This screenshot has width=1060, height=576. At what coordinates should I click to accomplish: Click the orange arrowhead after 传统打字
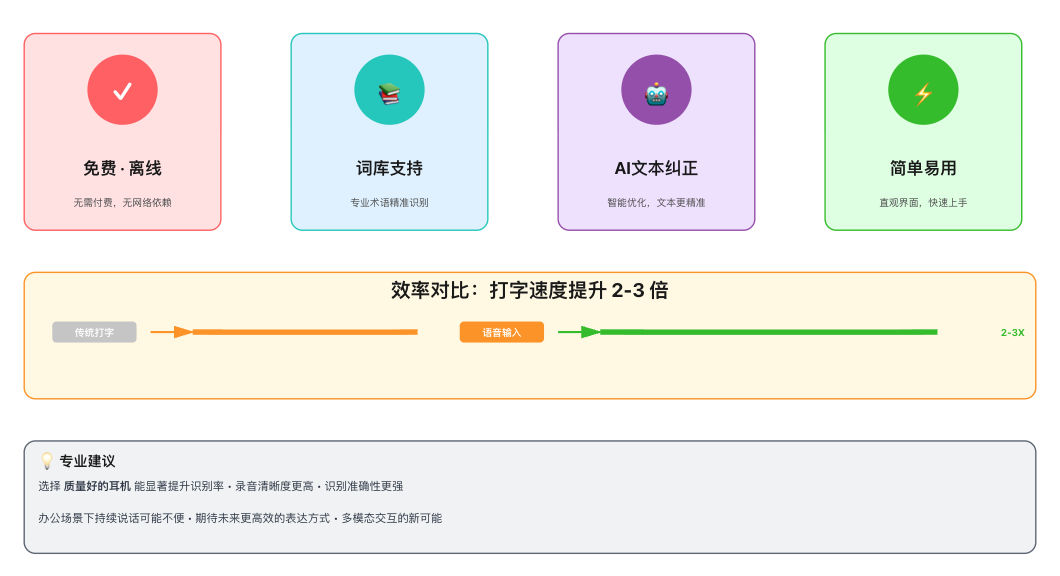click(183, 332)
